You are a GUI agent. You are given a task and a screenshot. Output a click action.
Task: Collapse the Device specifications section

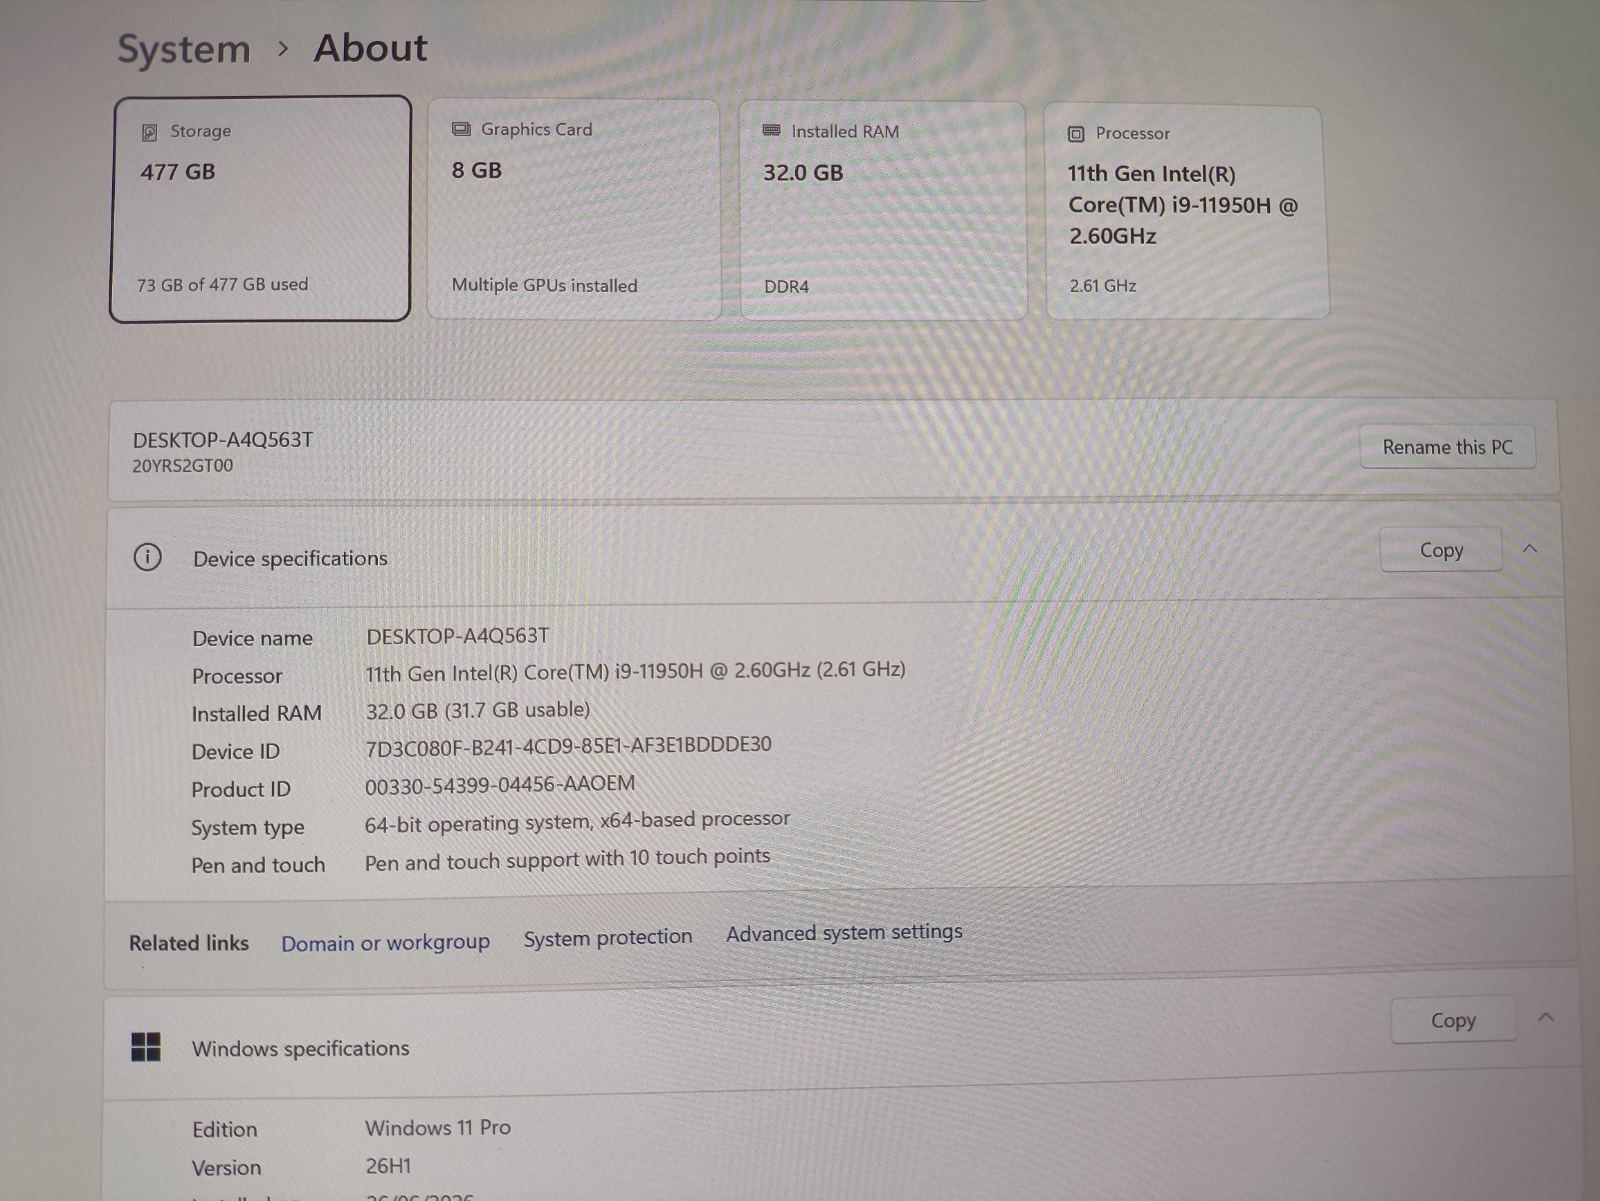(x=1530, y=549)
